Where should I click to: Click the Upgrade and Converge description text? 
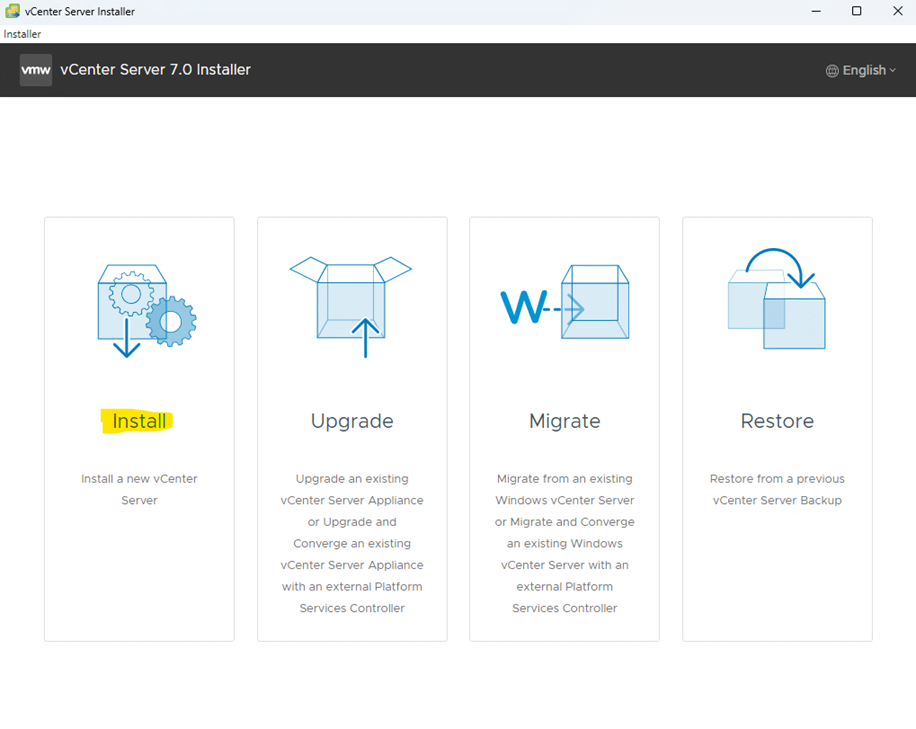pos(352,543)
